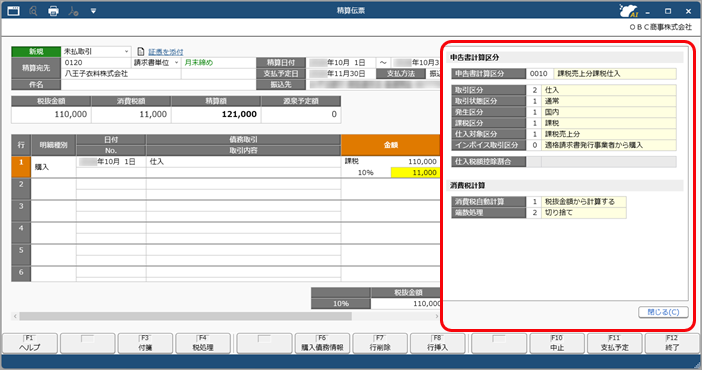
Task: Open F6 購入債務情報
Action: coord(322,344)
